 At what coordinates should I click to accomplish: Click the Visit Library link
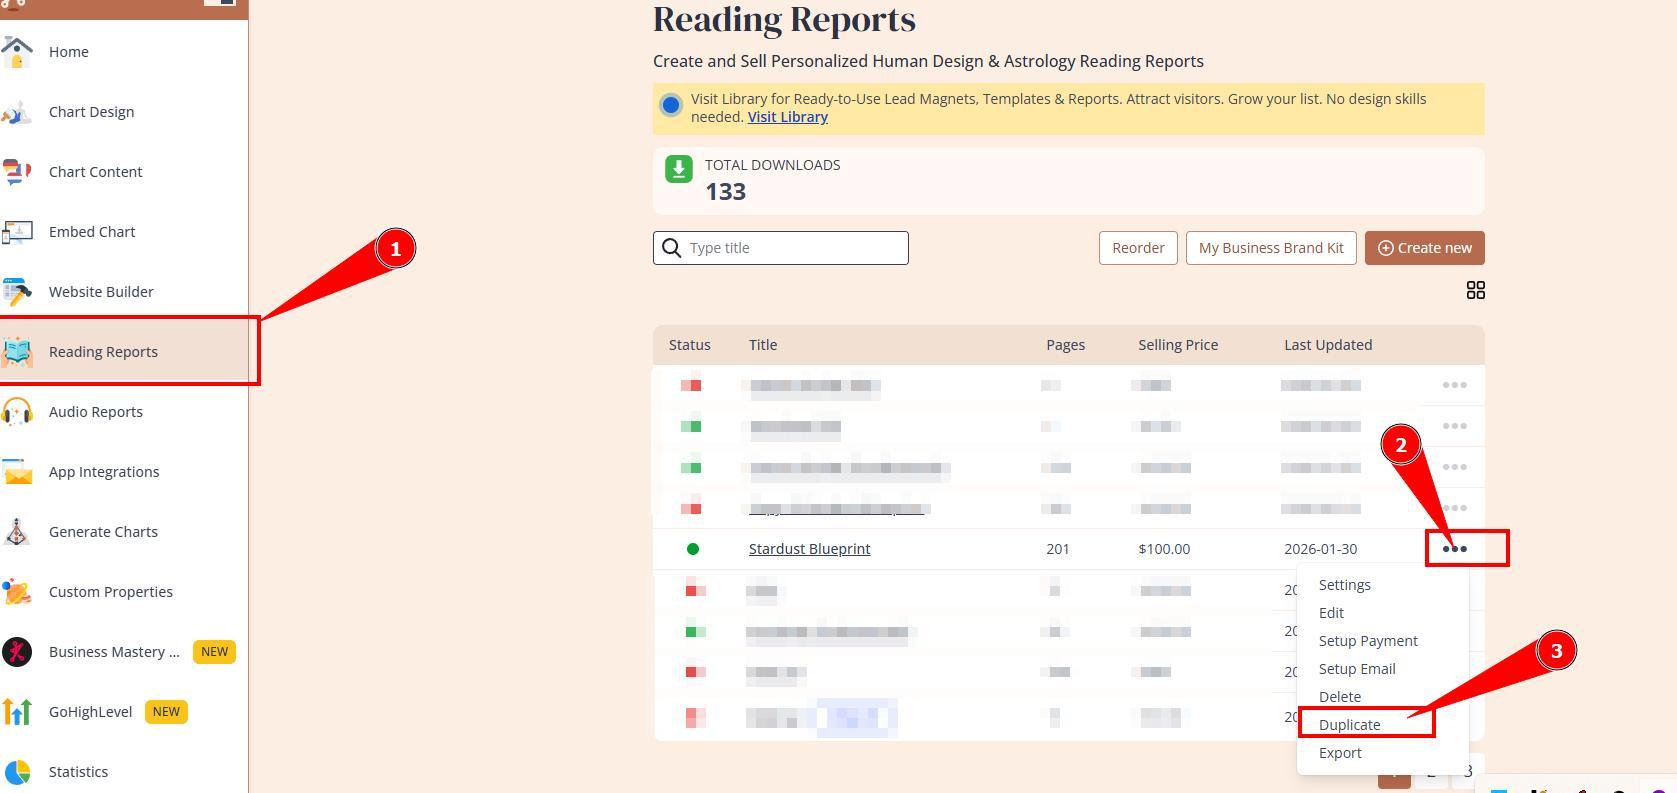tap(787, 117)
